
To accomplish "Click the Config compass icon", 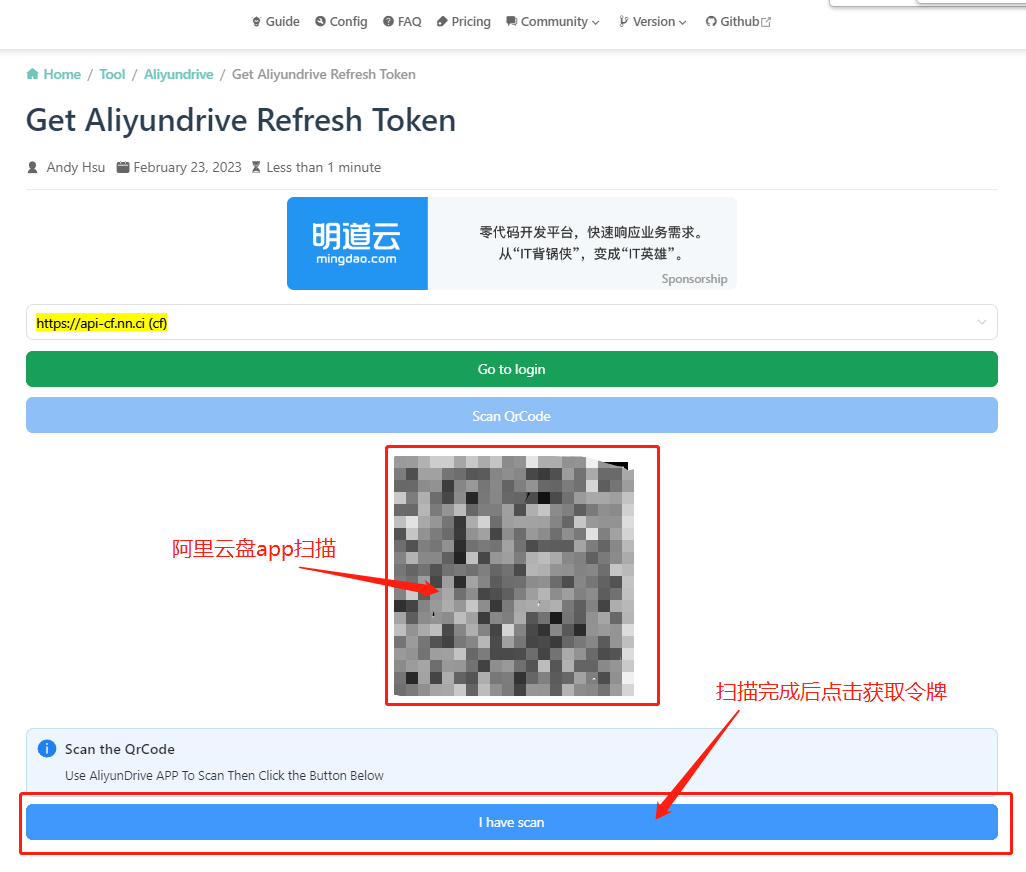I will click(x=320, y=22).
